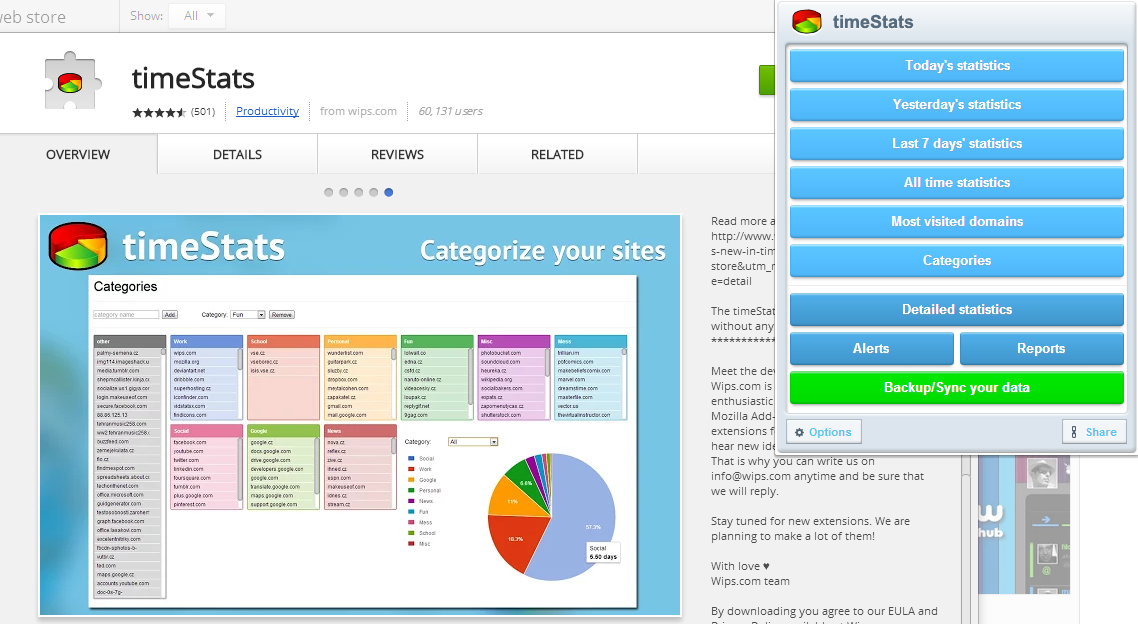Switch to the OVERVIEW tab

(x=78, y=155)
